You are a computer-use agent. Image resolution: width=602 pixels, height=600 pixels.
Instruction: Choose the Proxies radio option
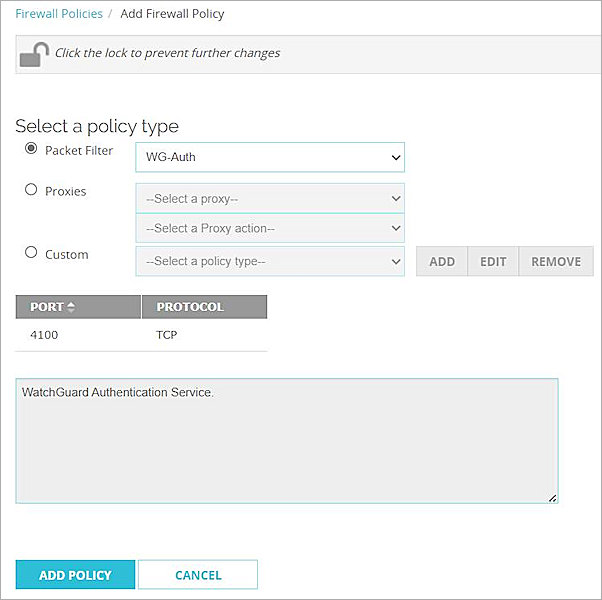31,190
